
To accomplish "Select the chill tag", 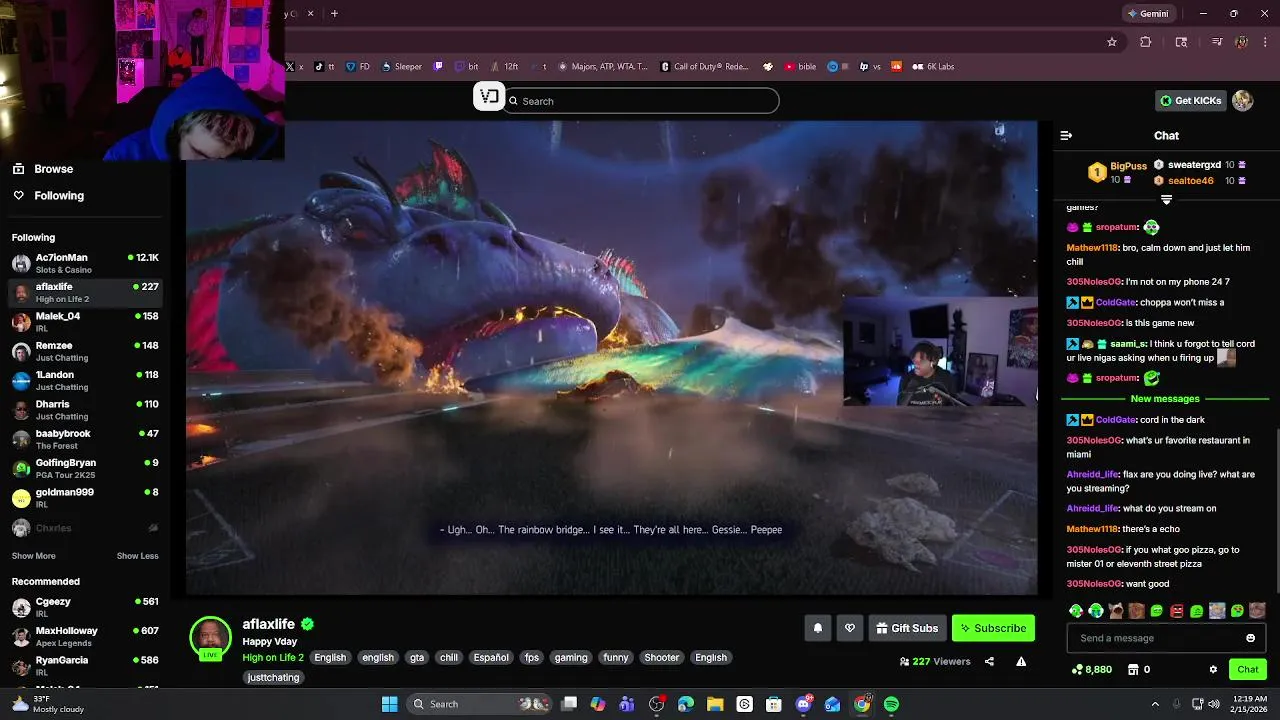I will (449, 658).
